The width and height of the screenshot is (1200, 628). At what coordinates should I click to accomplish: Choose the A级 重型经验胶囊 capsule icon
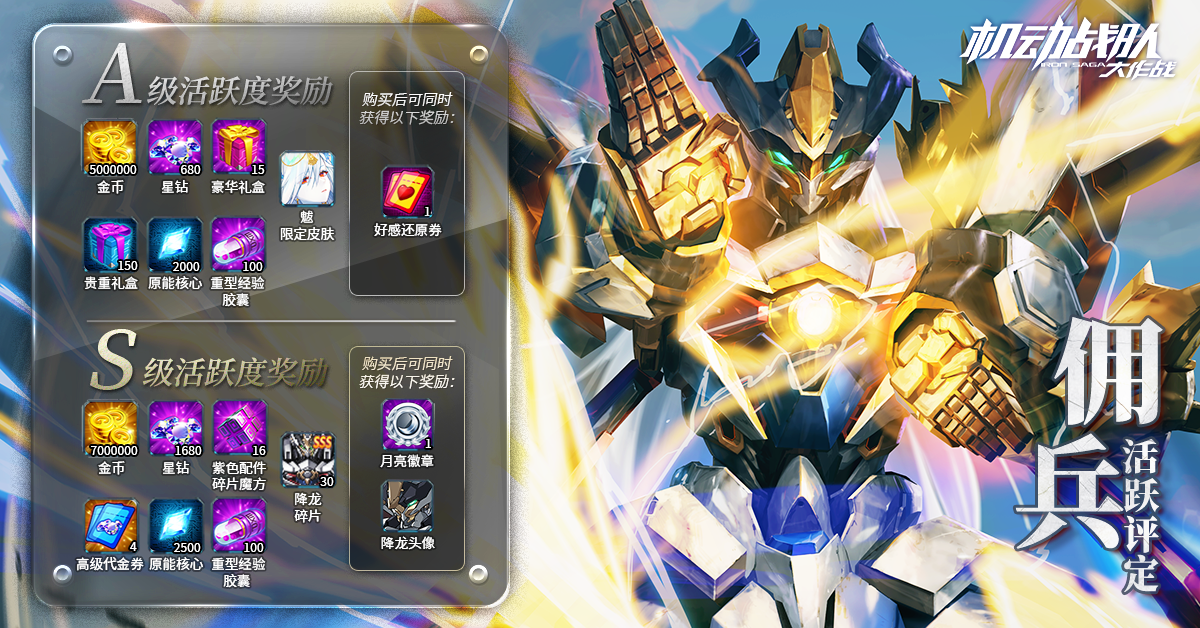(239, 245)
